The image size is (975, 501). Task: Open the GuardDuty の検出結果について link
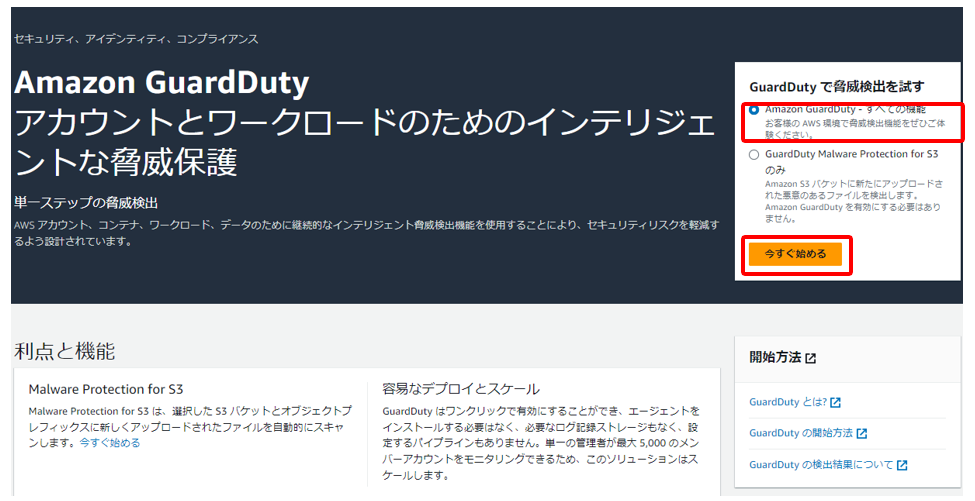click(x=821, y=464)
